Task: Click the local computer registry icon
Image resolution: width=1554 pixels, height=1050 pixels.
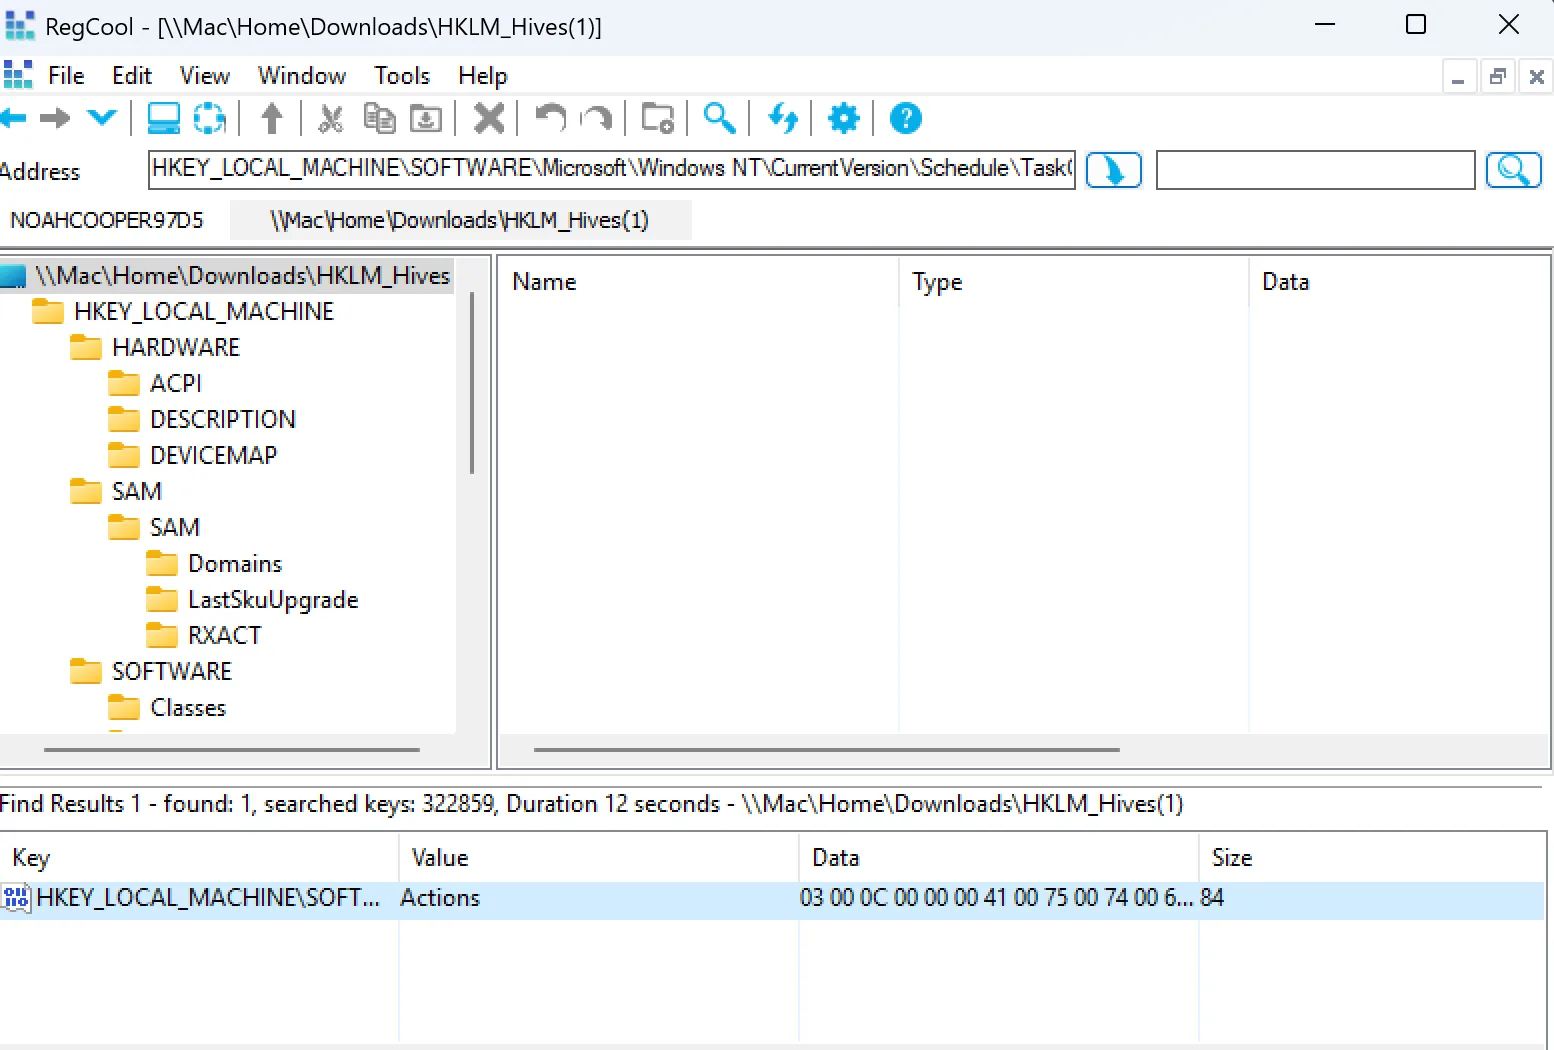Action: (x=163, y=119)
